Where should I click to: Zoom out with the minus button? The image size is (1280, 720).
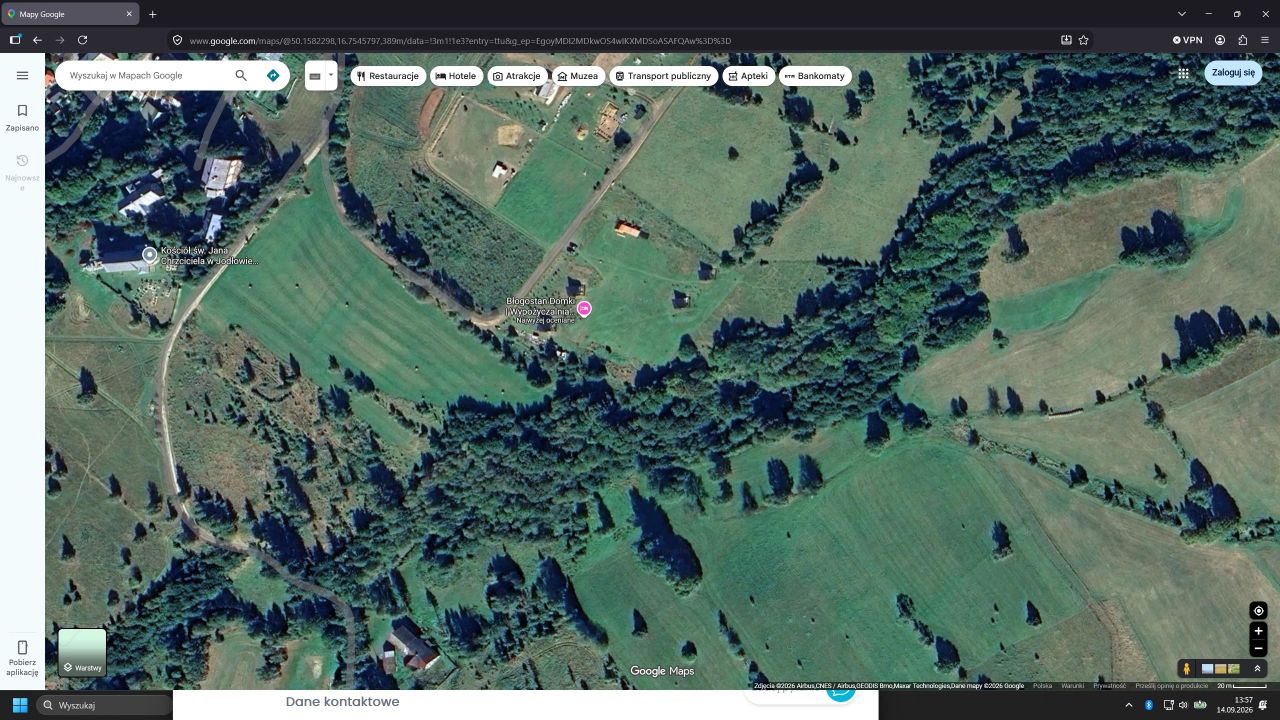pyautogui.click(x=1259, y=649)
